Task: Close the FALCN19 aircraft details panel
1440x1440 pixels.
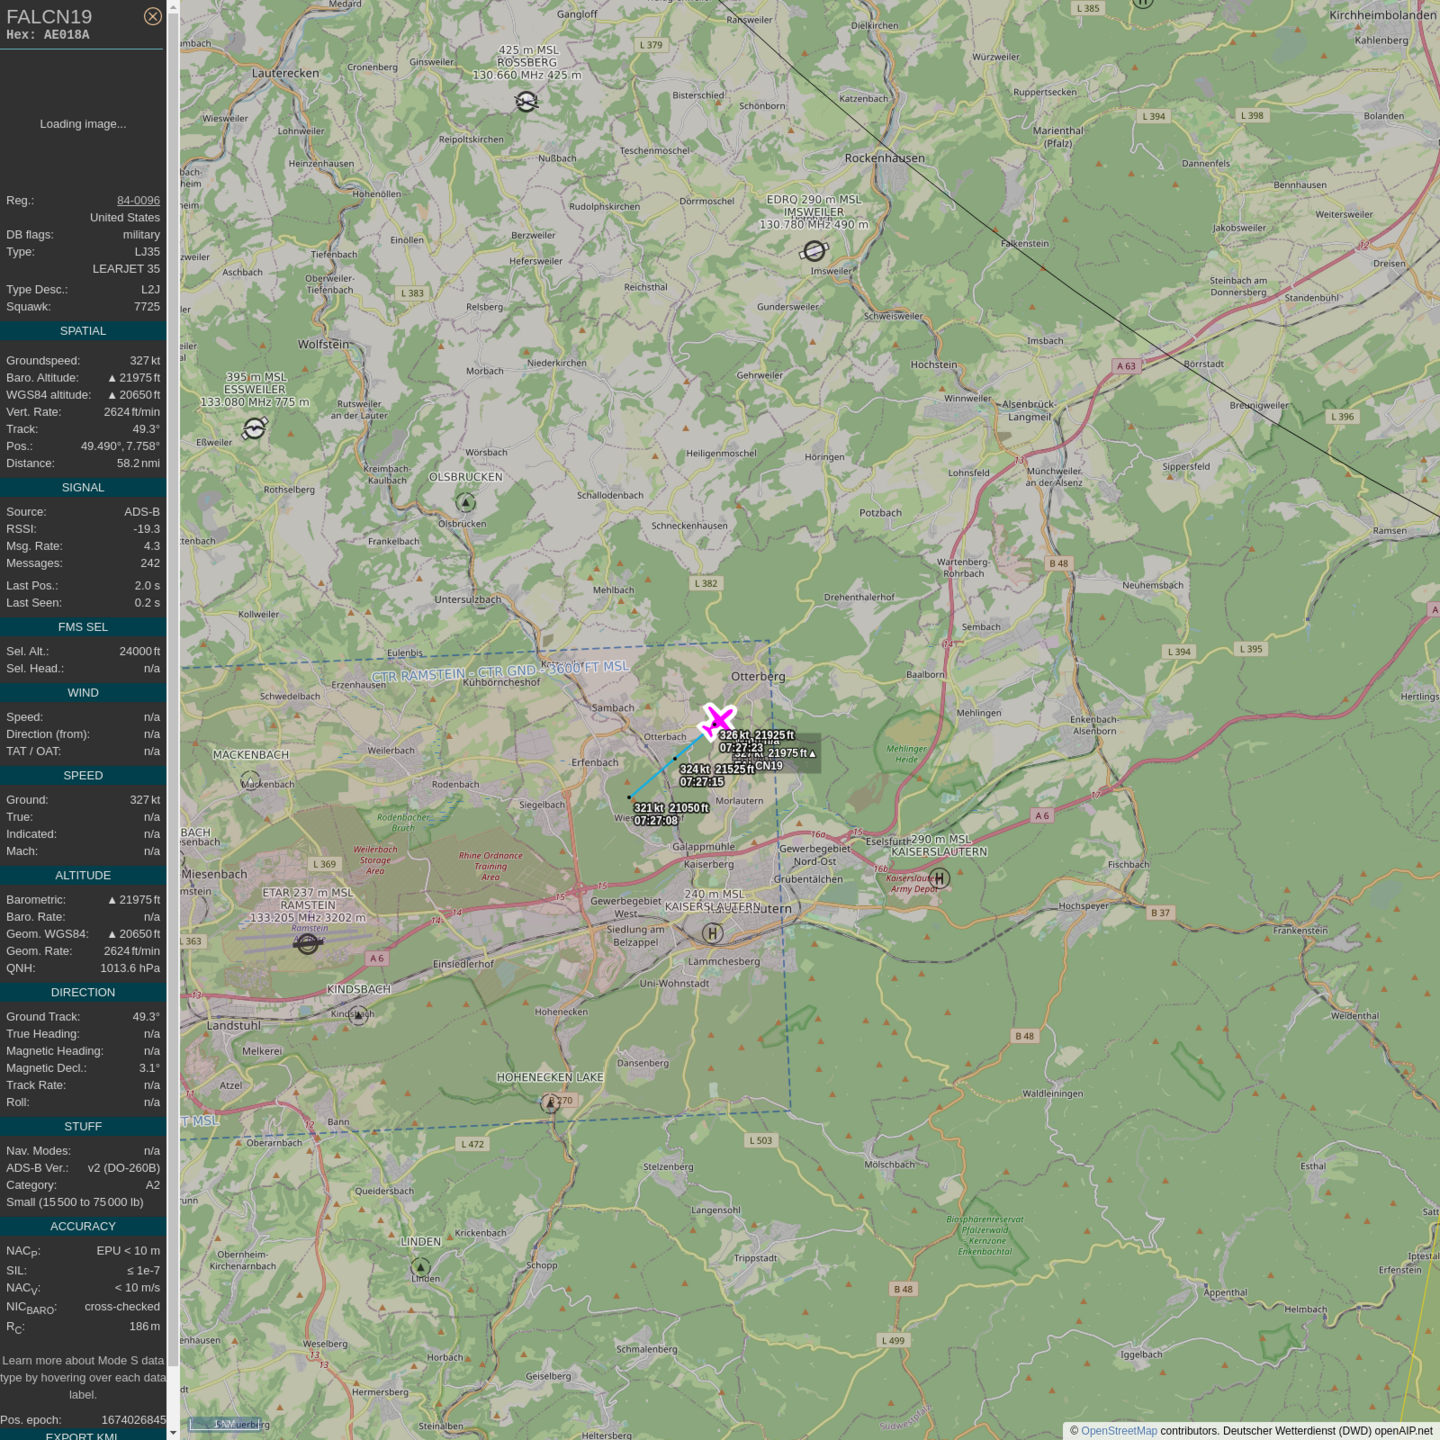Action: point(152,16)
